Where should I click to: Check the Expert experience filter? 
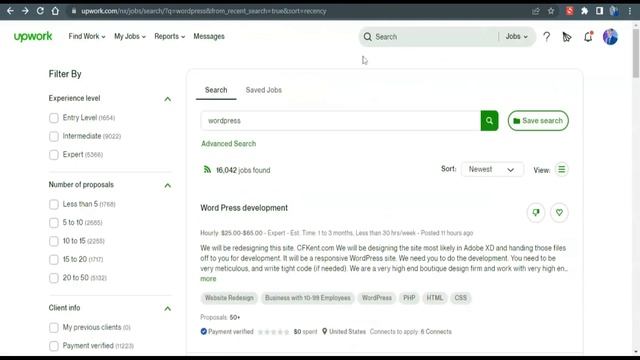point(53,155)
